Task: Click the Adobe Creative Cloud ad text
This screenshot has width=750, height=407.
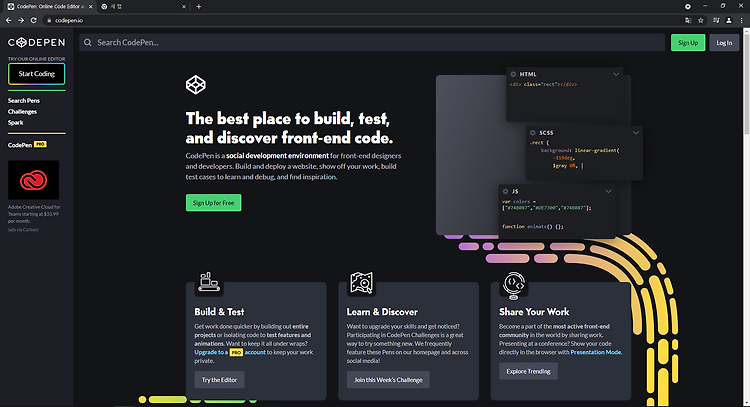Action: (33, 214)
